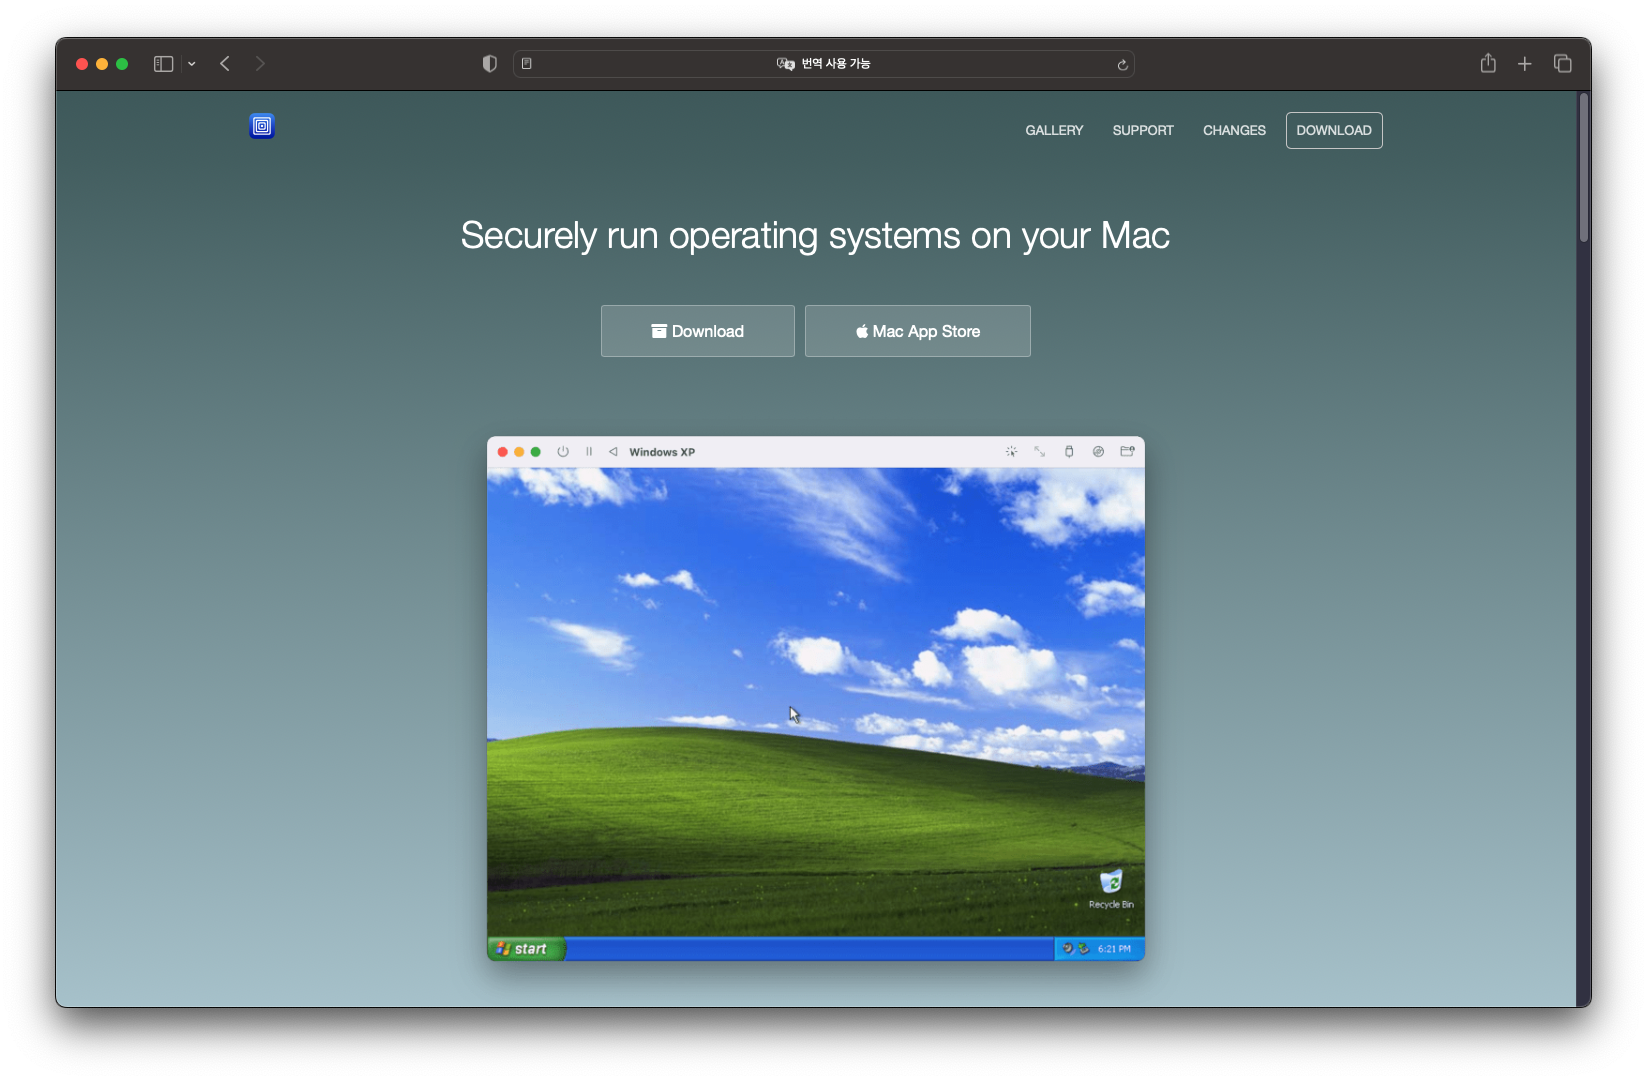Screen dimensions: 1647x1081
Task: Click the restart triangle icon in VM toolbar
Action: click(613, 452)
